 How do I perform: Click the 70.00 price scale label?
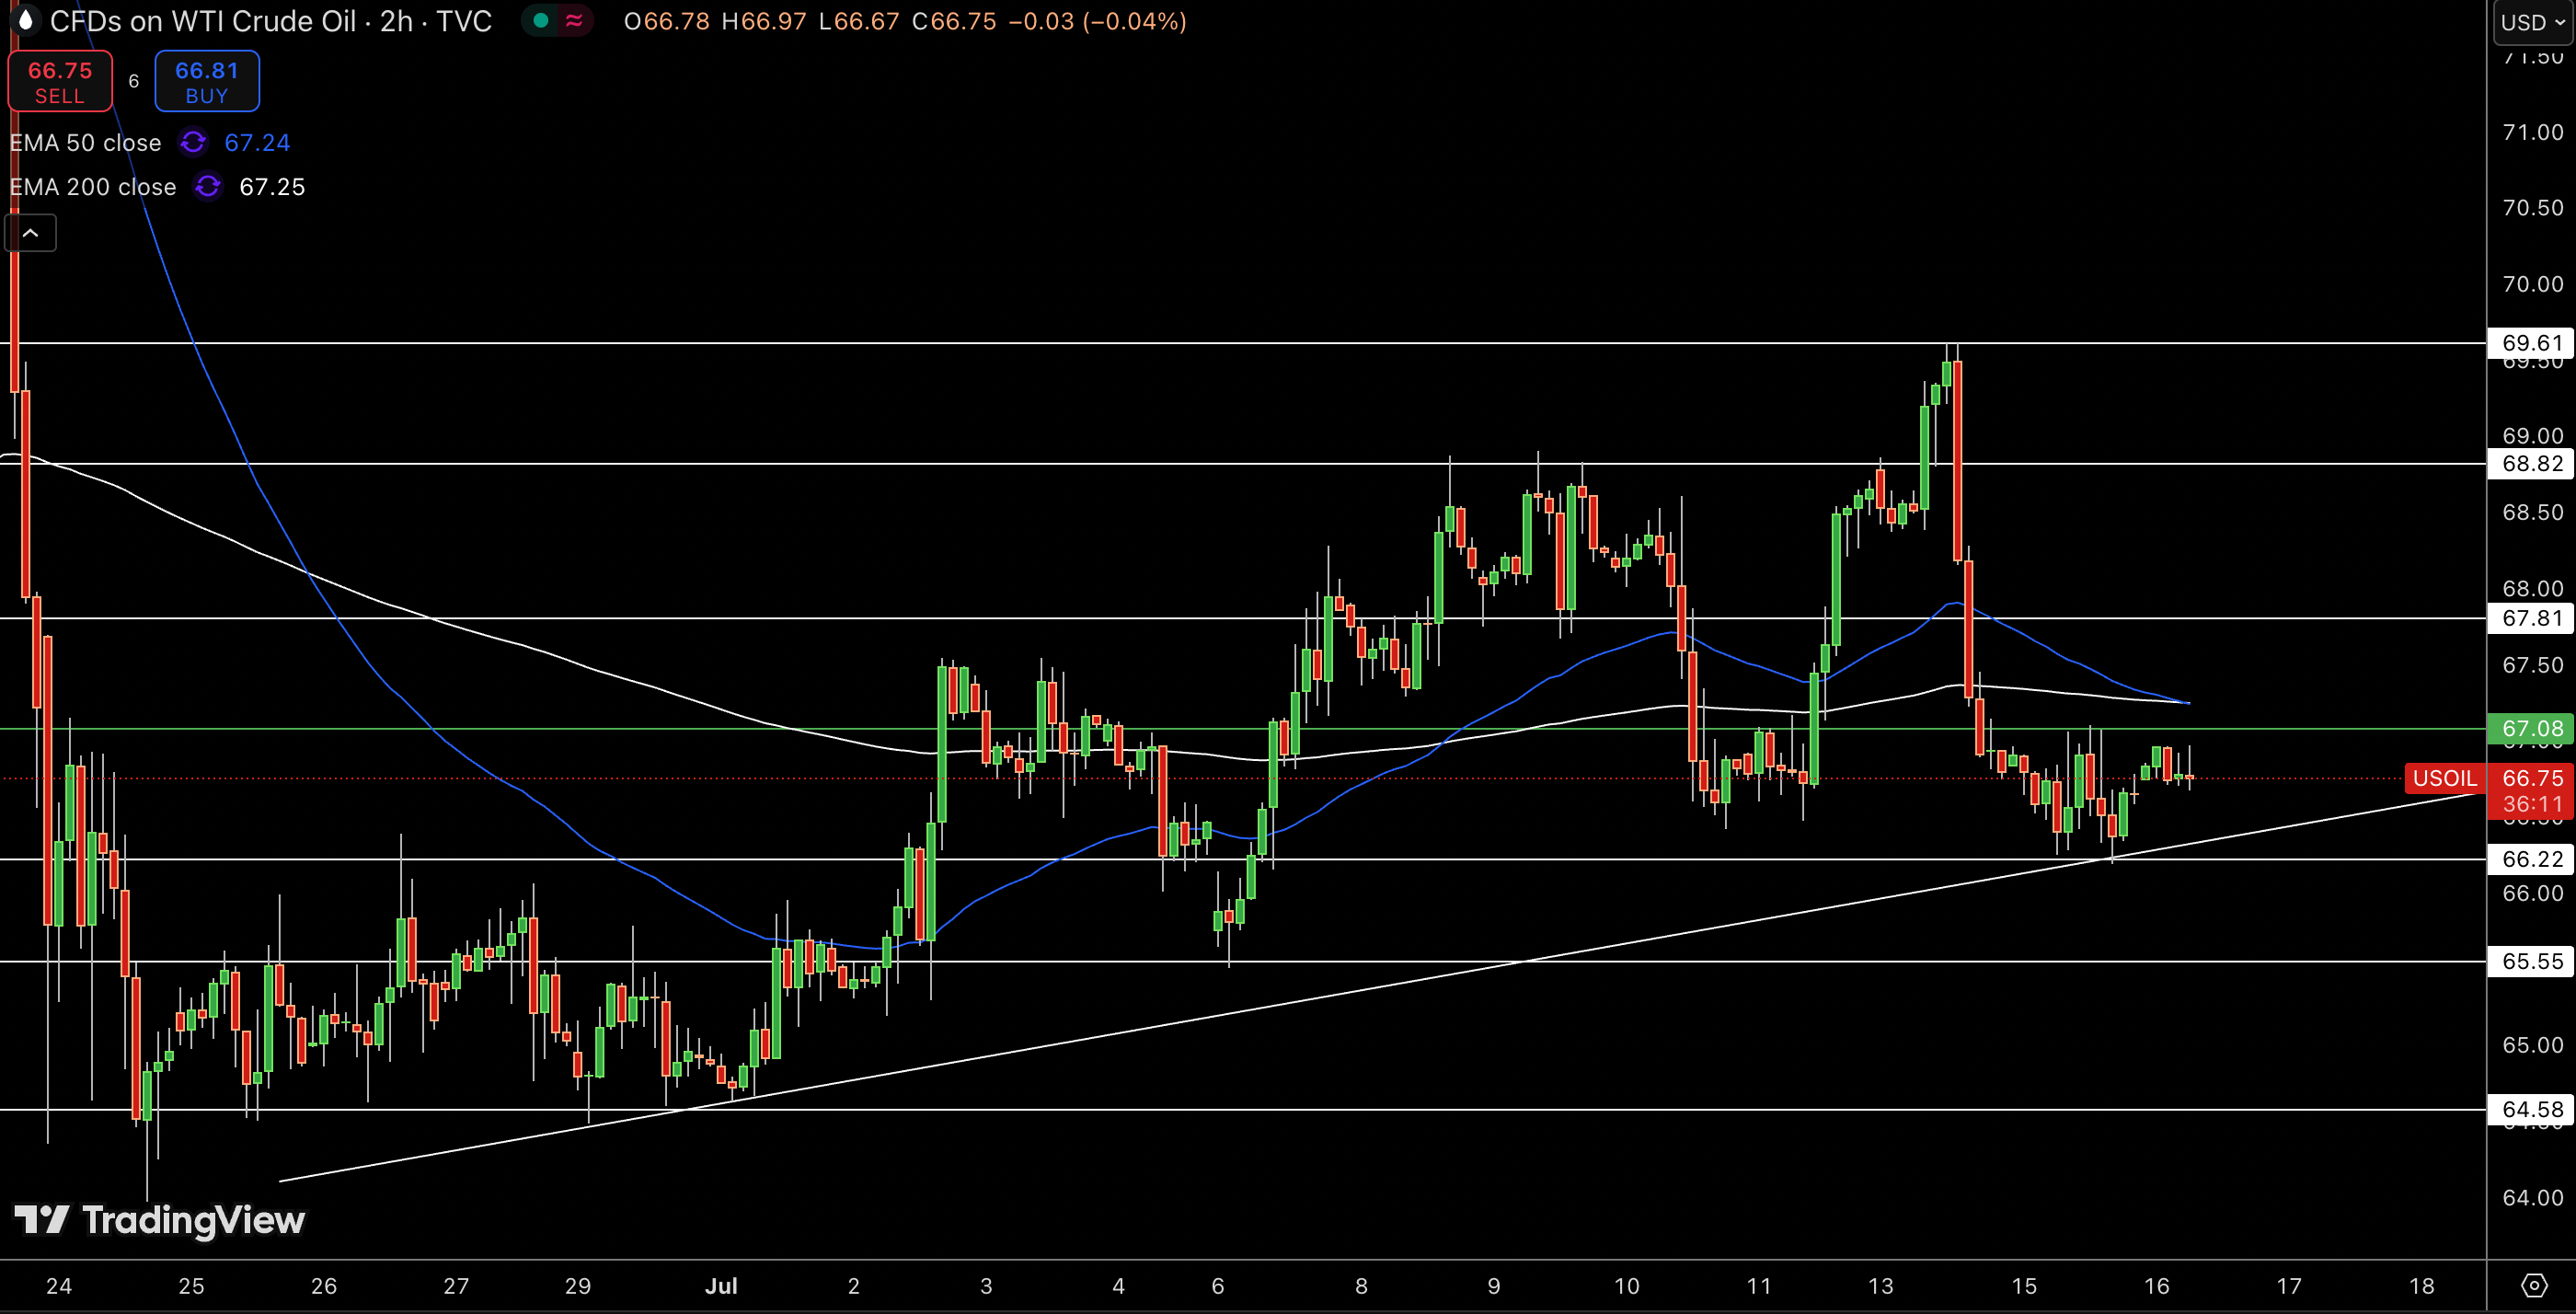[x=2532, y=284]
